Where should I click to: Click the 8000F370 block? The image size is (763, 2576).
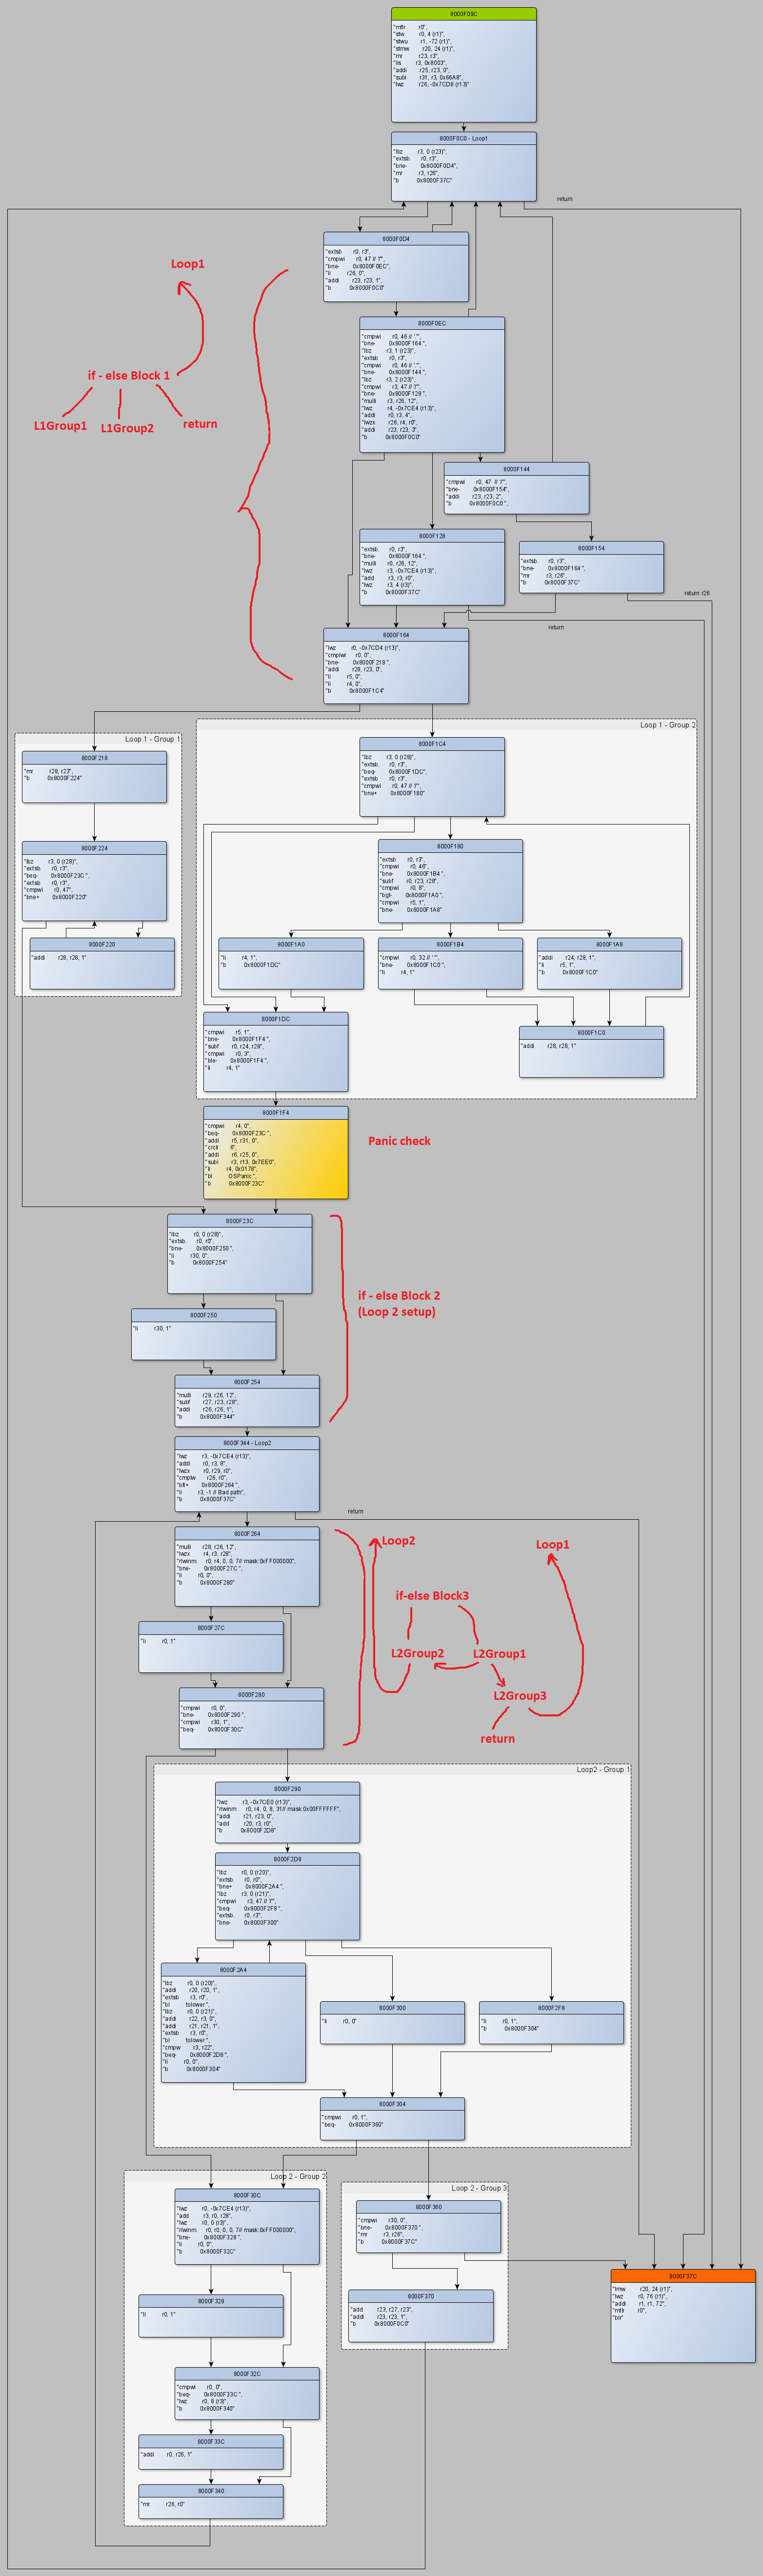[x=421, y=2315]
